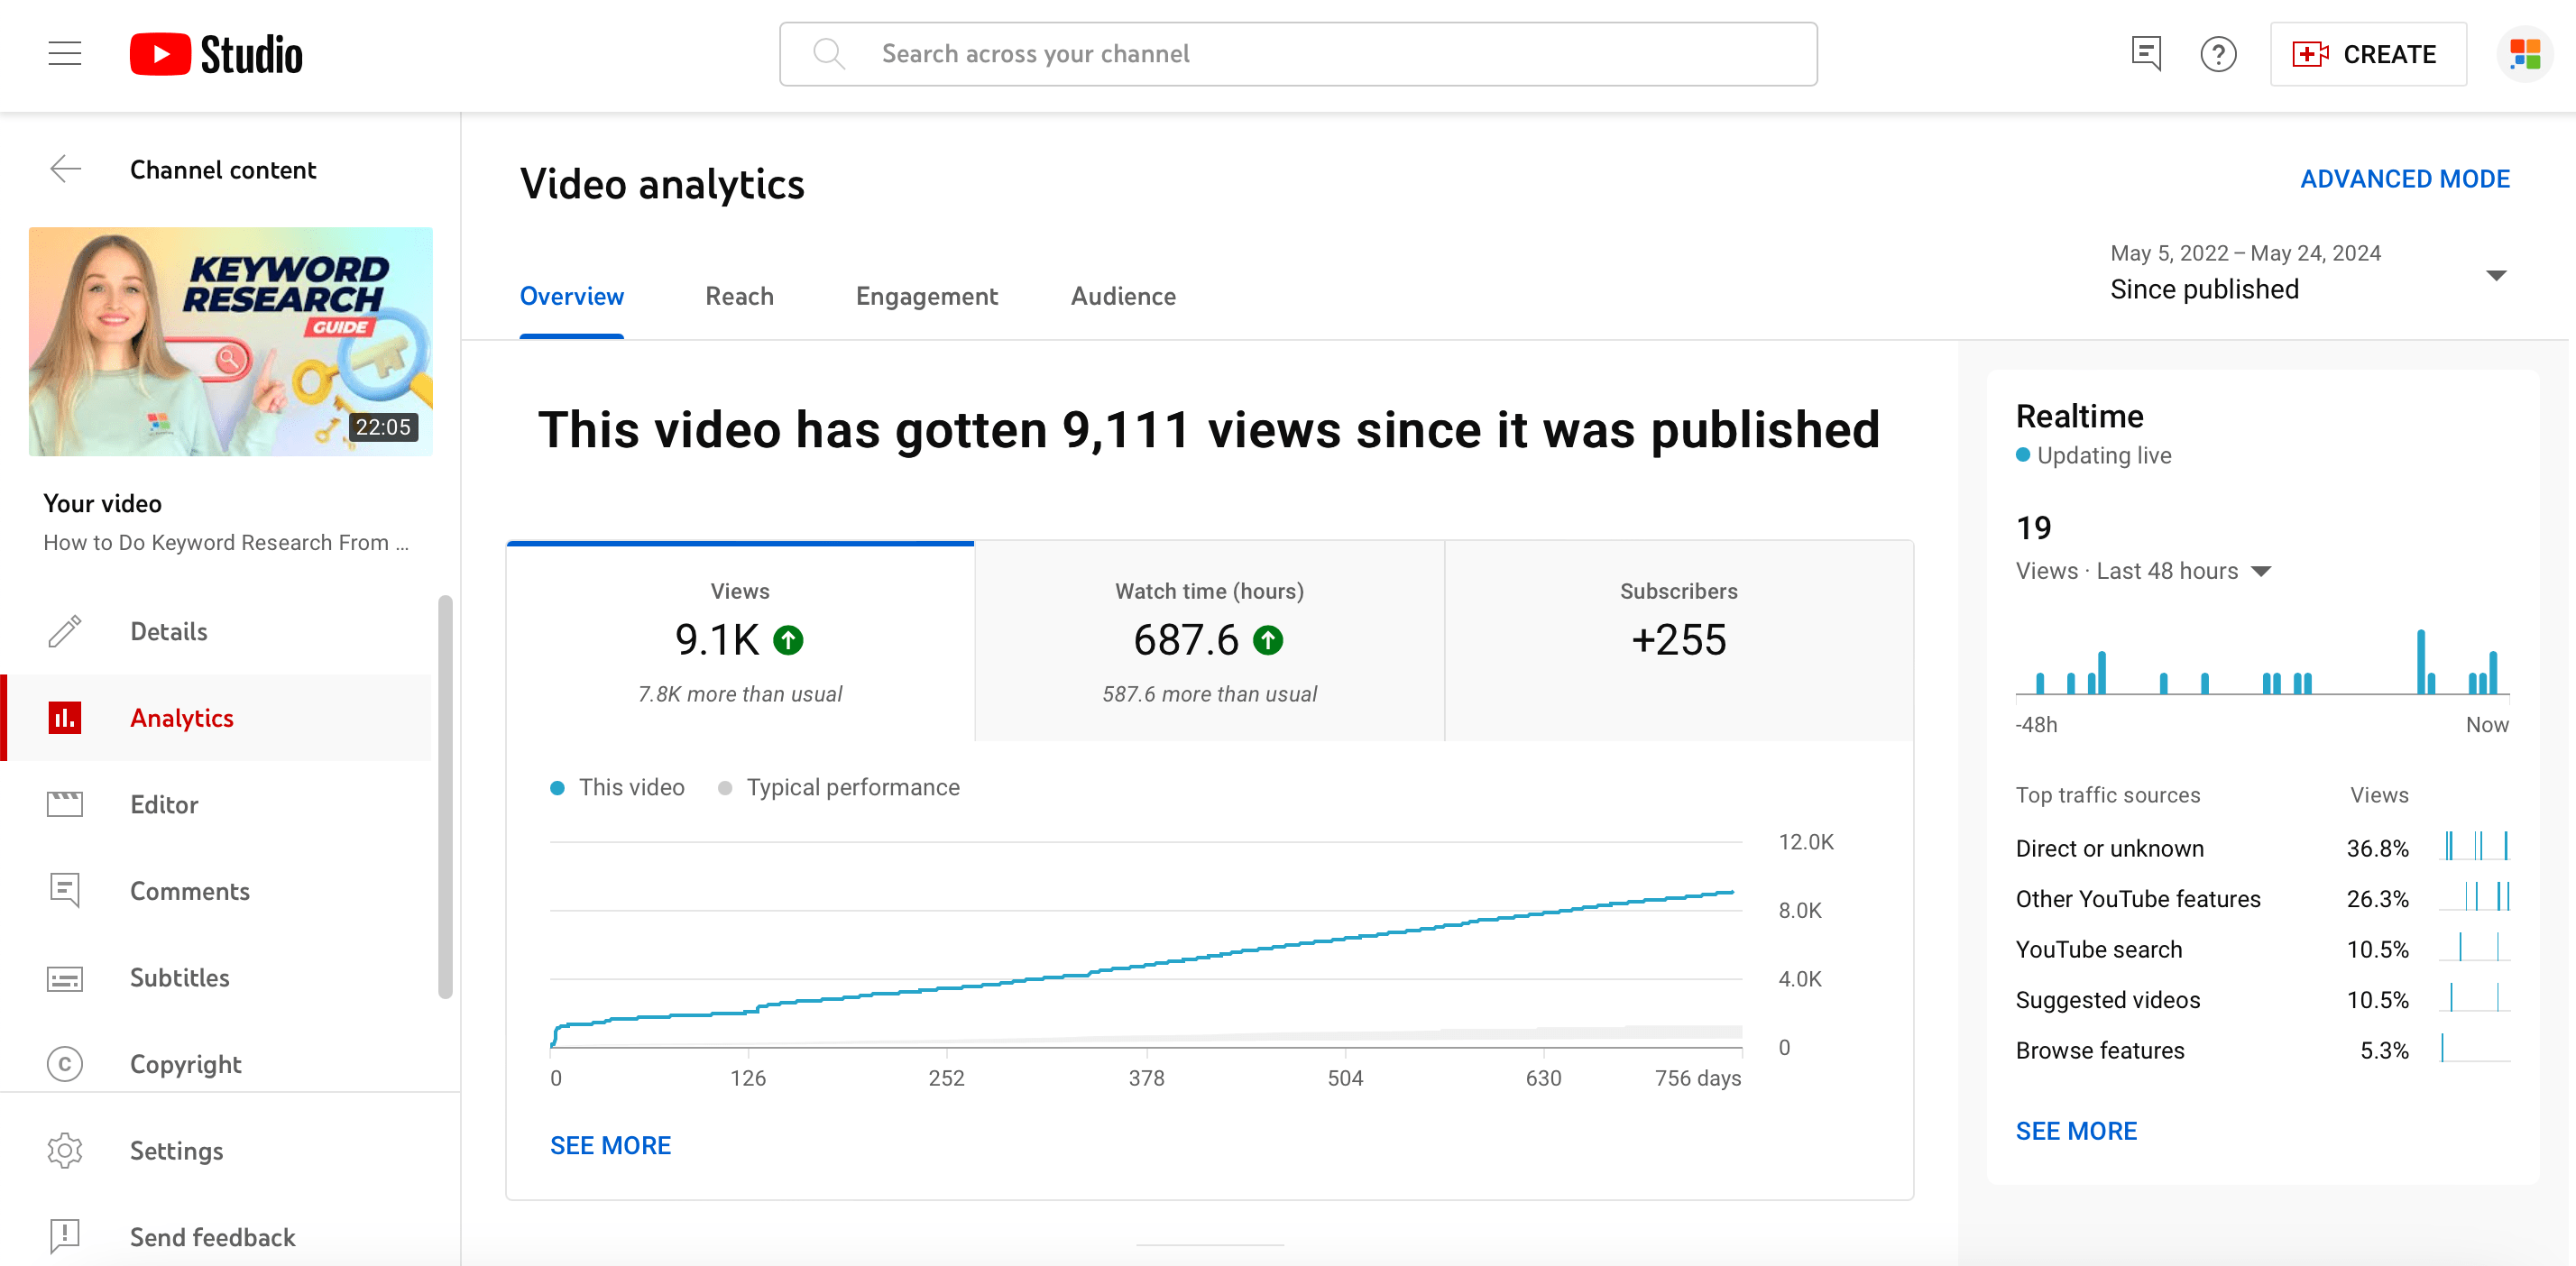The image size is (2576, 1266).
Task: Click the Keyword Research video thumbnail
Action: click(x=231, y=341)
